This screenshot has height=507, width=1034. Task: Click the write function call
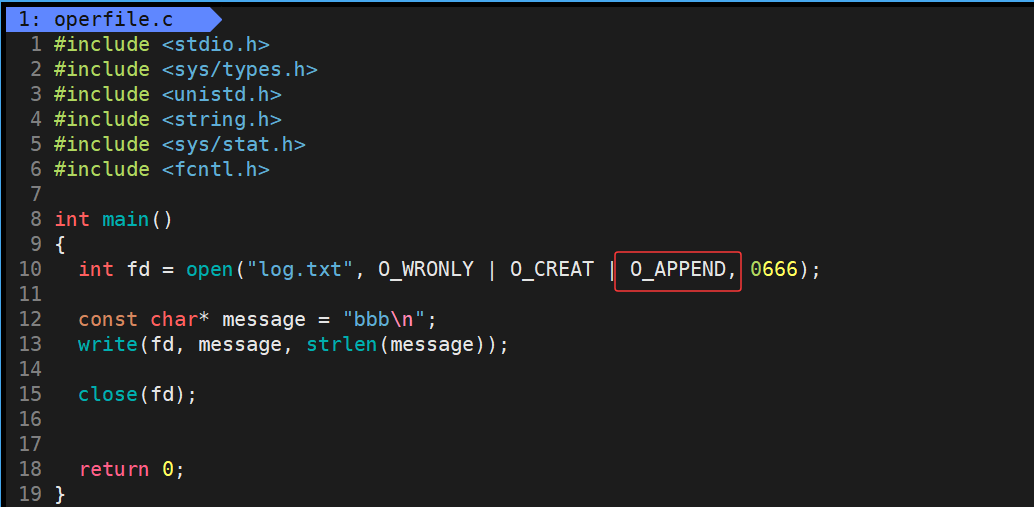(x=107, y=345)
